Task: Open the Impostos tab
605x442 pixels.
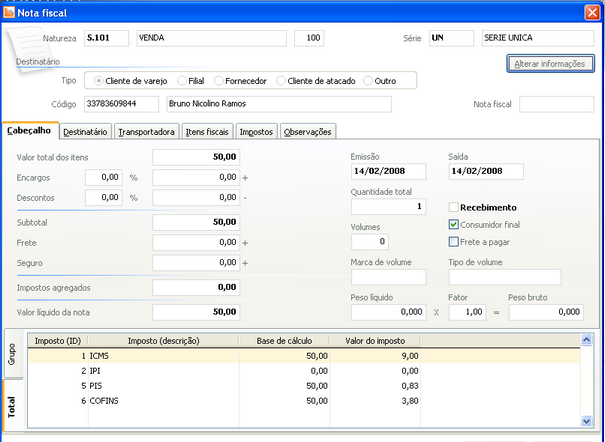Action: 256,132
